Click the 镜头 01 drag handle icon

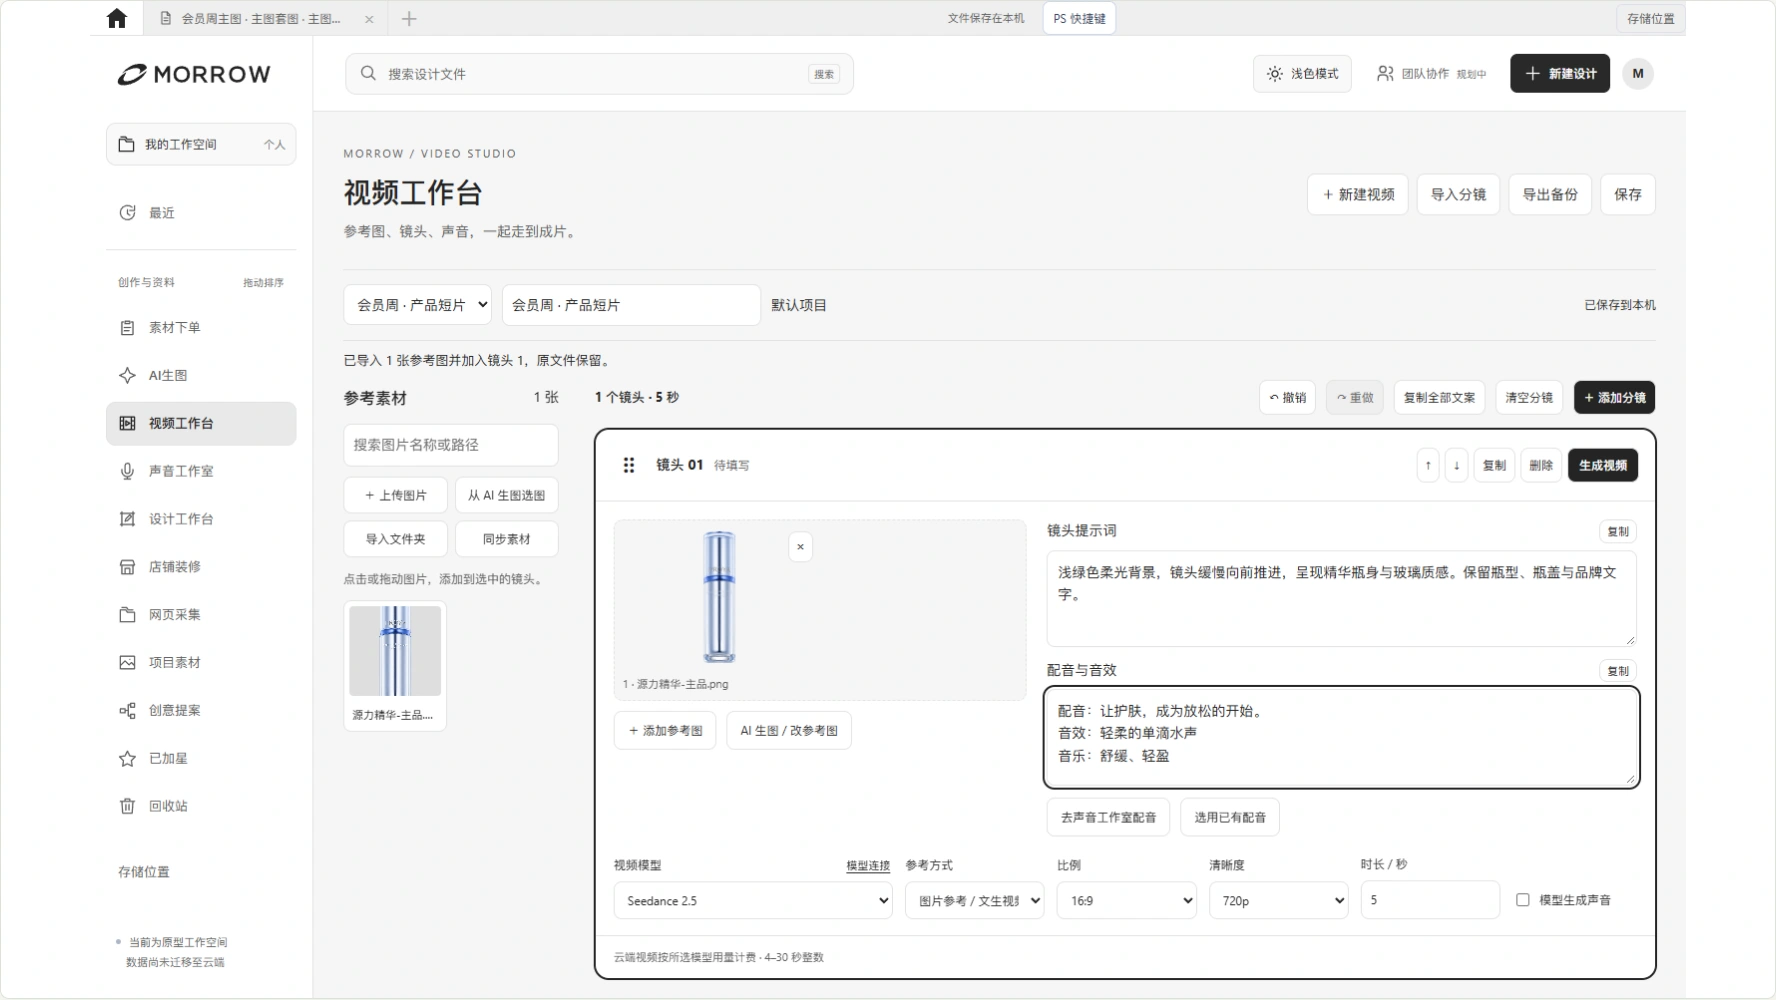click(x=629, y=465)
